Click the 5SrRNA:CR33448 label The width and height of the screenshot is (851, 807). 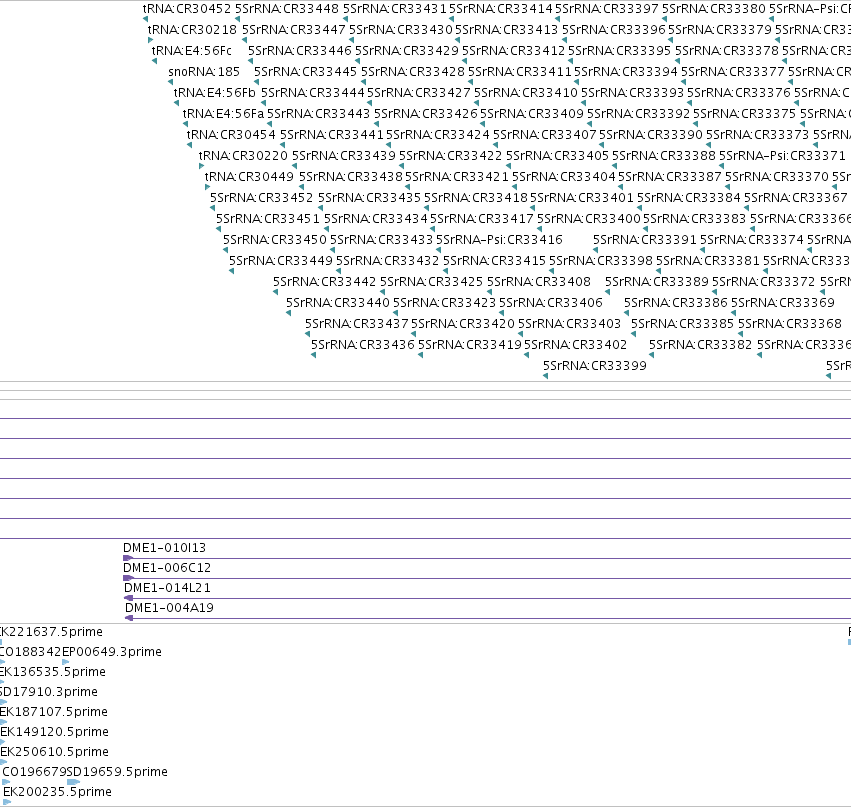coord(287,9)
